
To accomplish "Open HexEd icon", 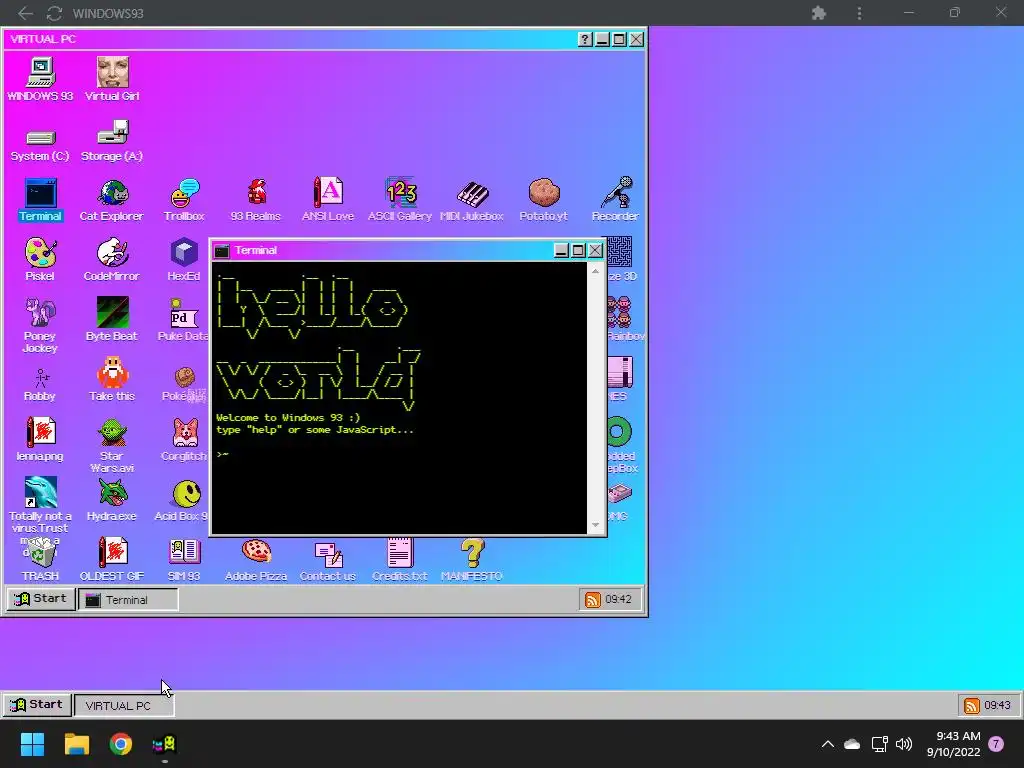I will click(184, 260).
